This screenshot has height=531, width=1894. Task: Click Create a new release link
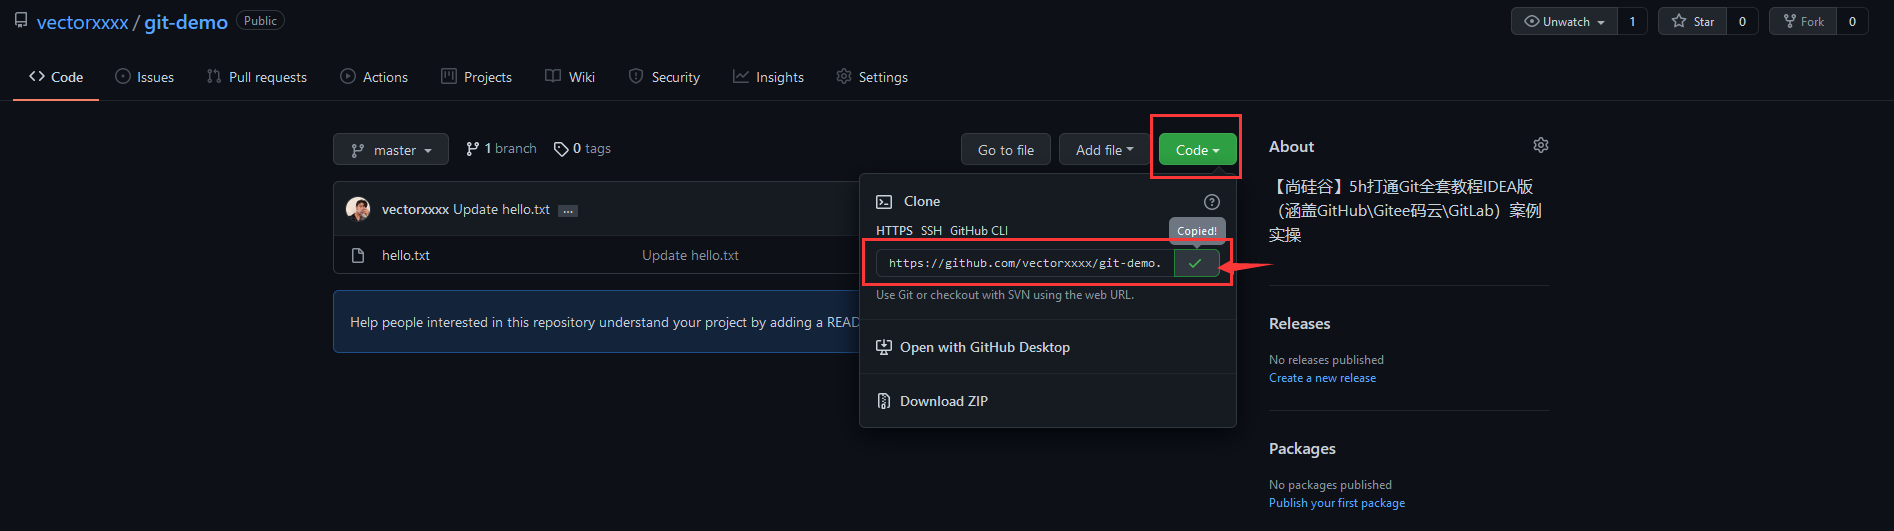(x=1322, y=378)
